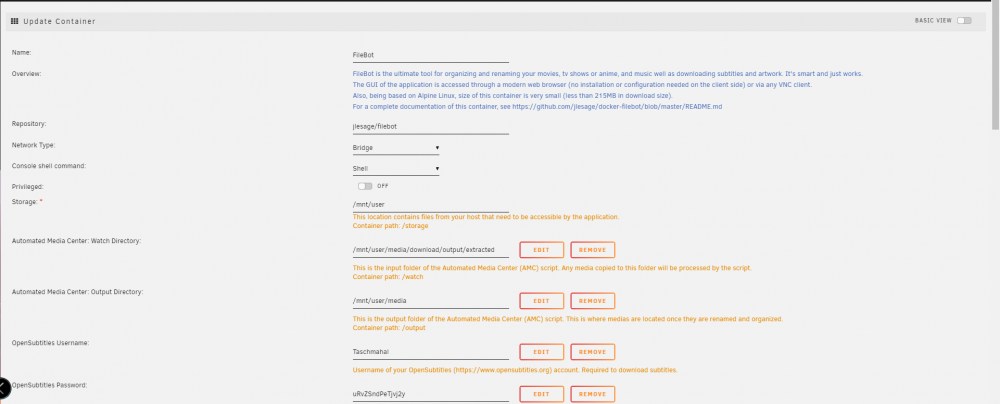Edit the OpenSubtitles Username setting

(541, 352)
